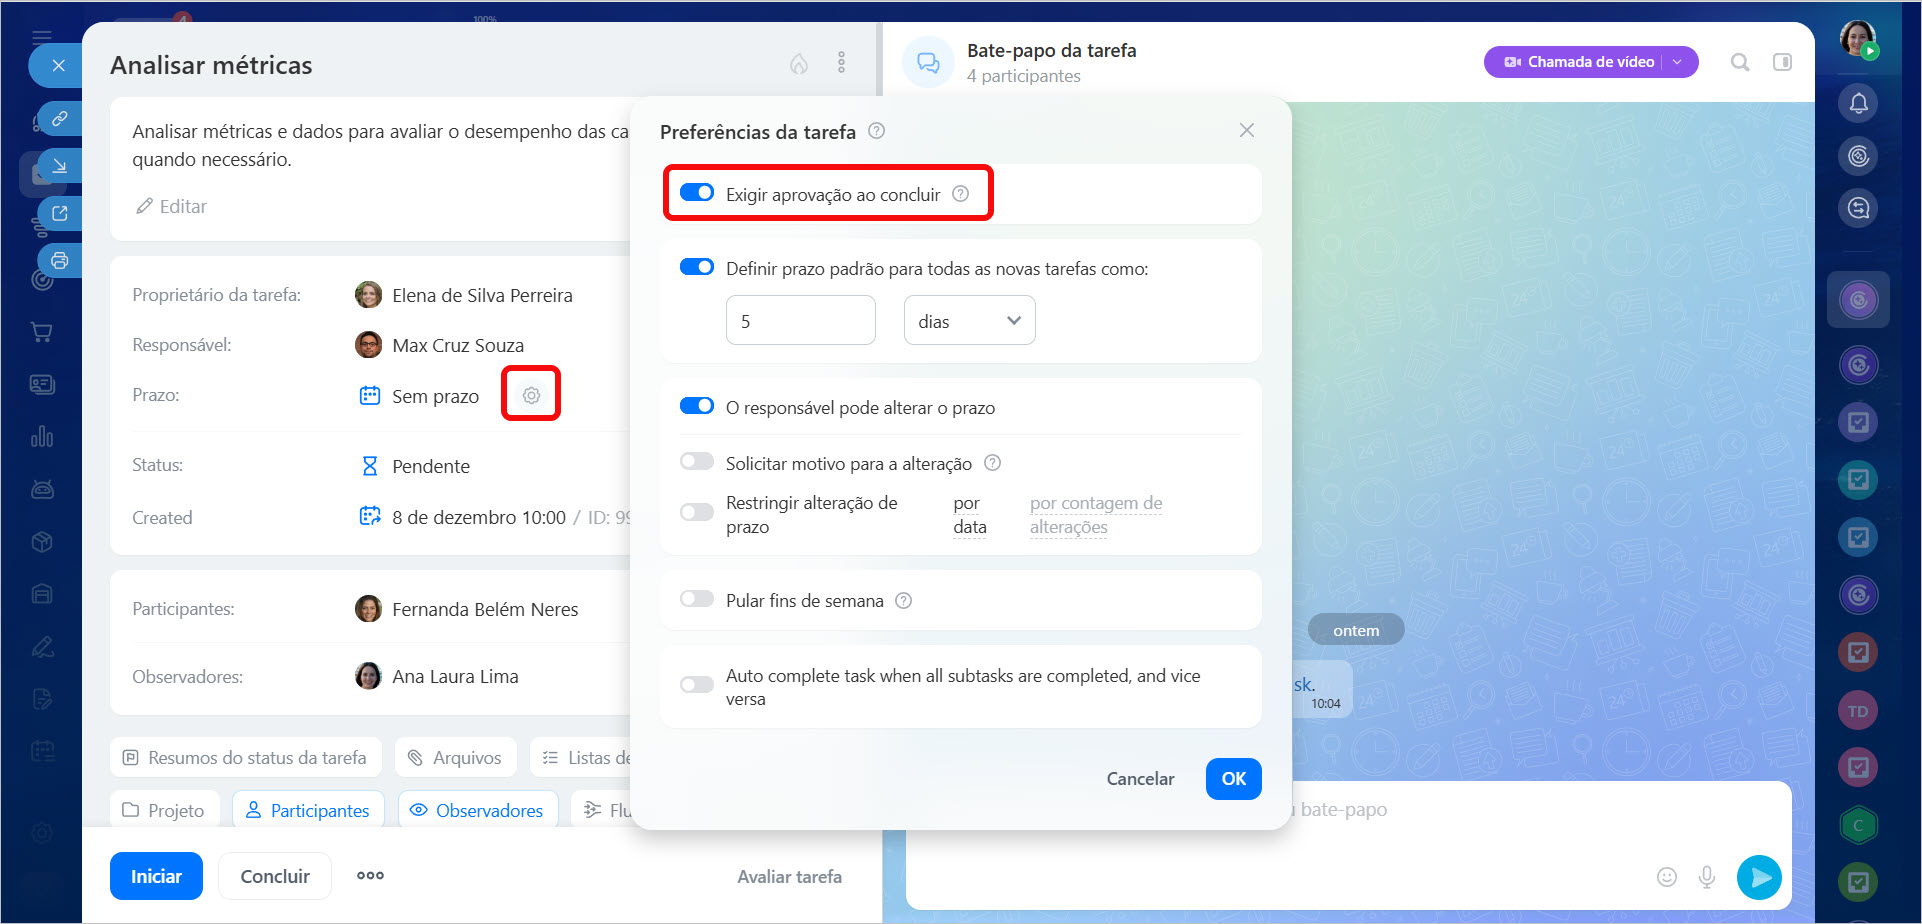Image resolution: width=1922 pixels, height=924 pixels.
Task: Expand Chamada de vídeo dropdown arrow
Action: pos(1678,62)
